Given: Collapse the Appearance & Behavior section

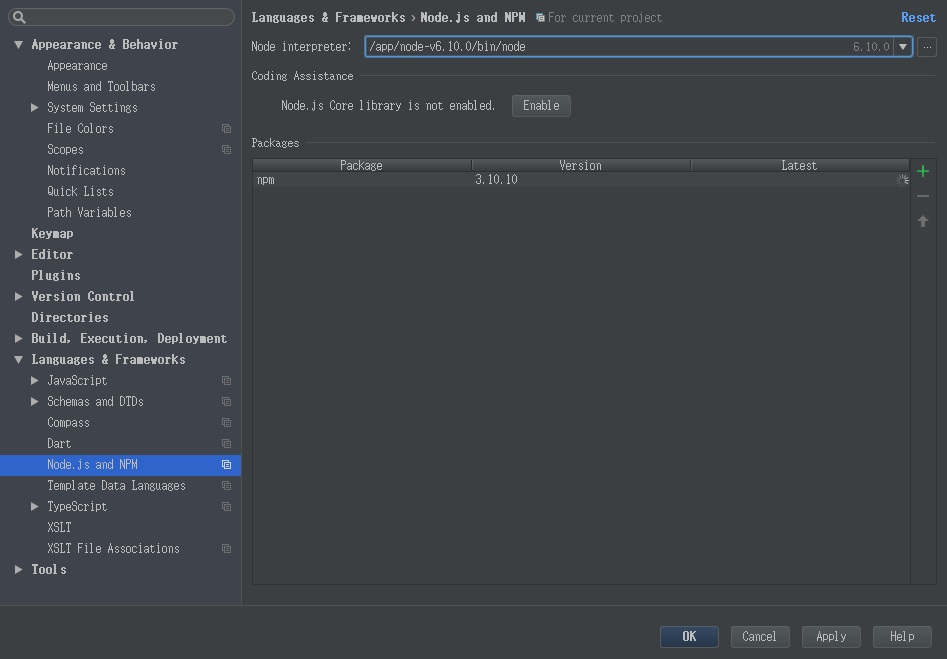Looking at the screenshot, I should [x=19, y=45].
